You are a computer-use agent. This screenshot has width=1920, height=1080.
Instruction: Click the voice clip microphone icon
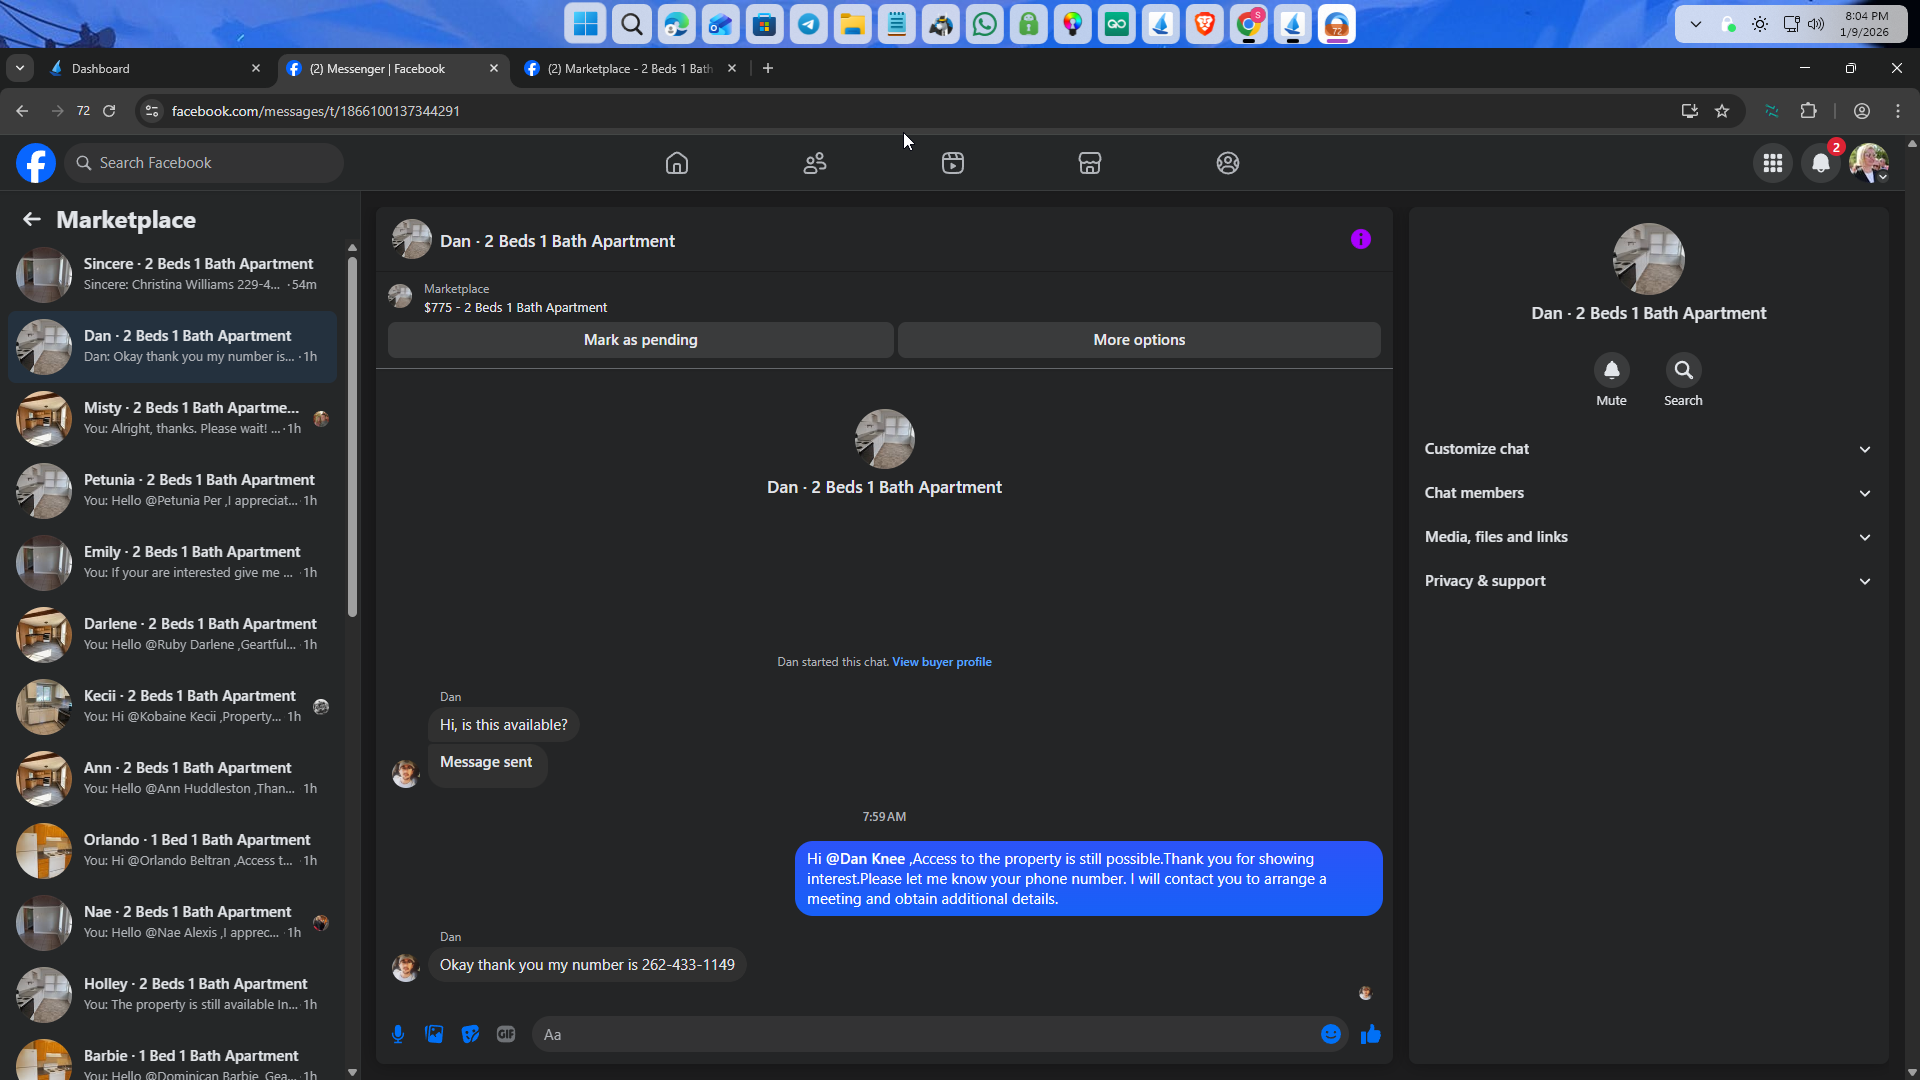(398, 1034)
